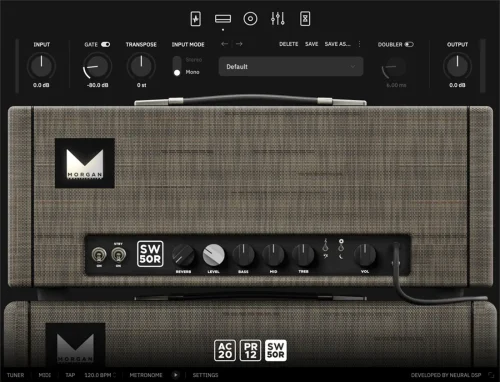Flip the amp standby switch

point(118,255)
